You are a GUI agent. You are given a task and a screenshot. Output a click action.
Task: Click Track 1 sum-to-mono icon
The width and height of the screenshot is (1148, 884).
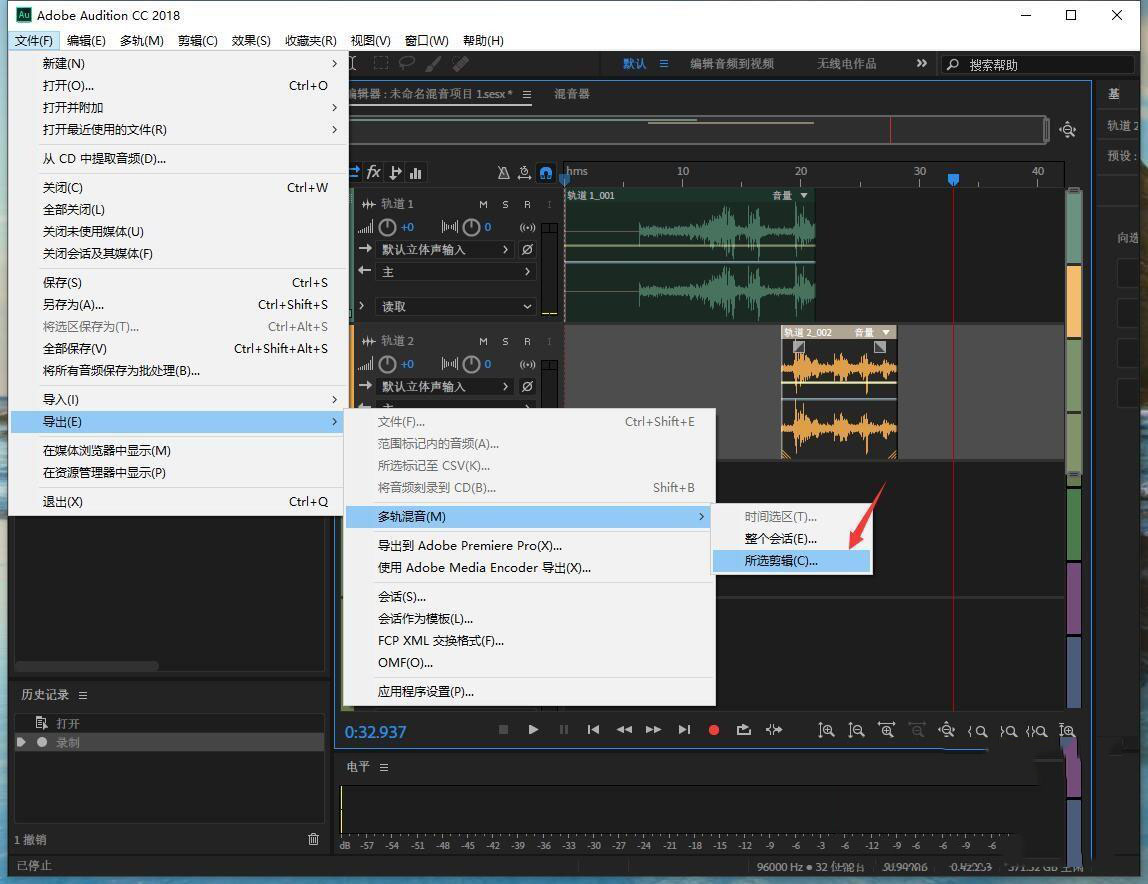527,227
